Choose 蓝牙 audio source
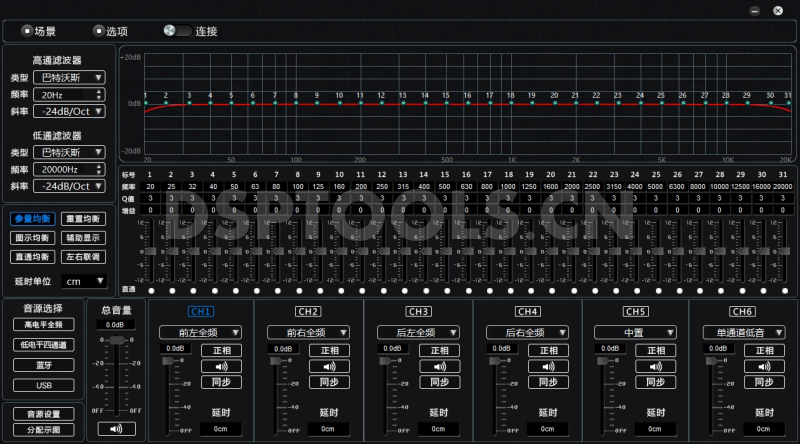This screenshot has width=800, height=444. [x=43, y=365]
